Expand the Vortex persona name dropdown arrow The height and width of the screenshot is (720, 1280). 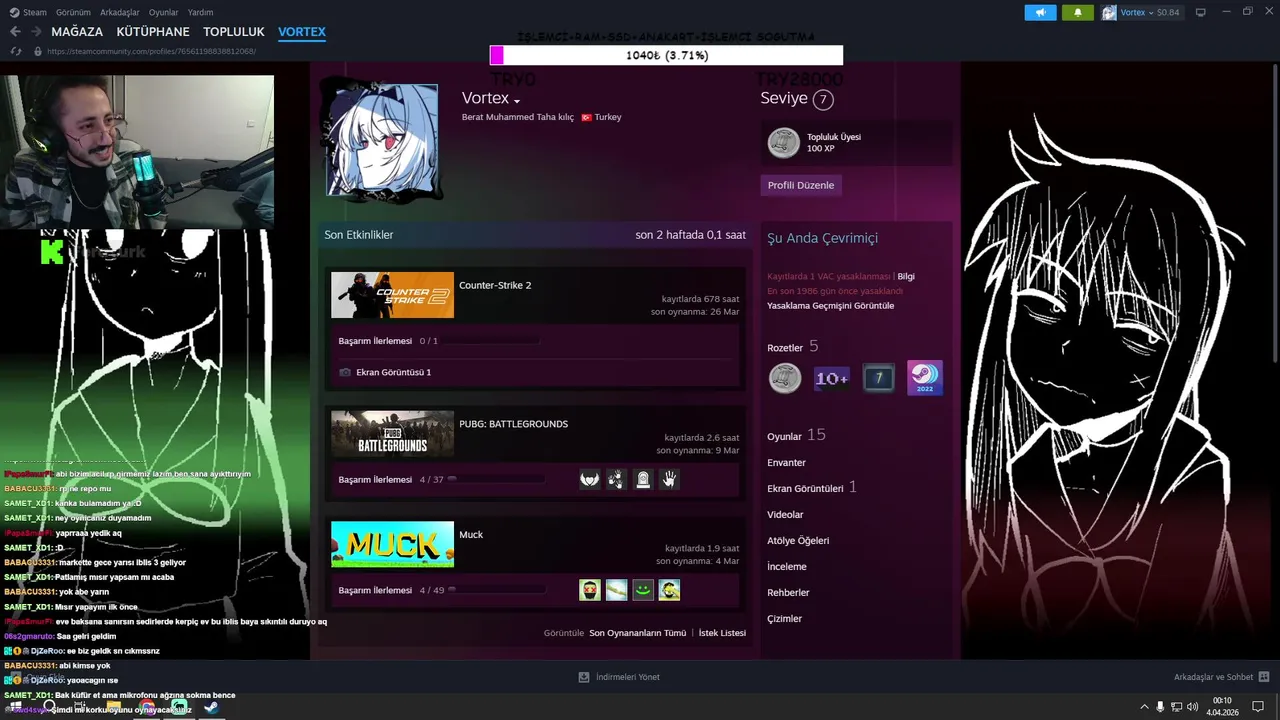tap(517, 101)
